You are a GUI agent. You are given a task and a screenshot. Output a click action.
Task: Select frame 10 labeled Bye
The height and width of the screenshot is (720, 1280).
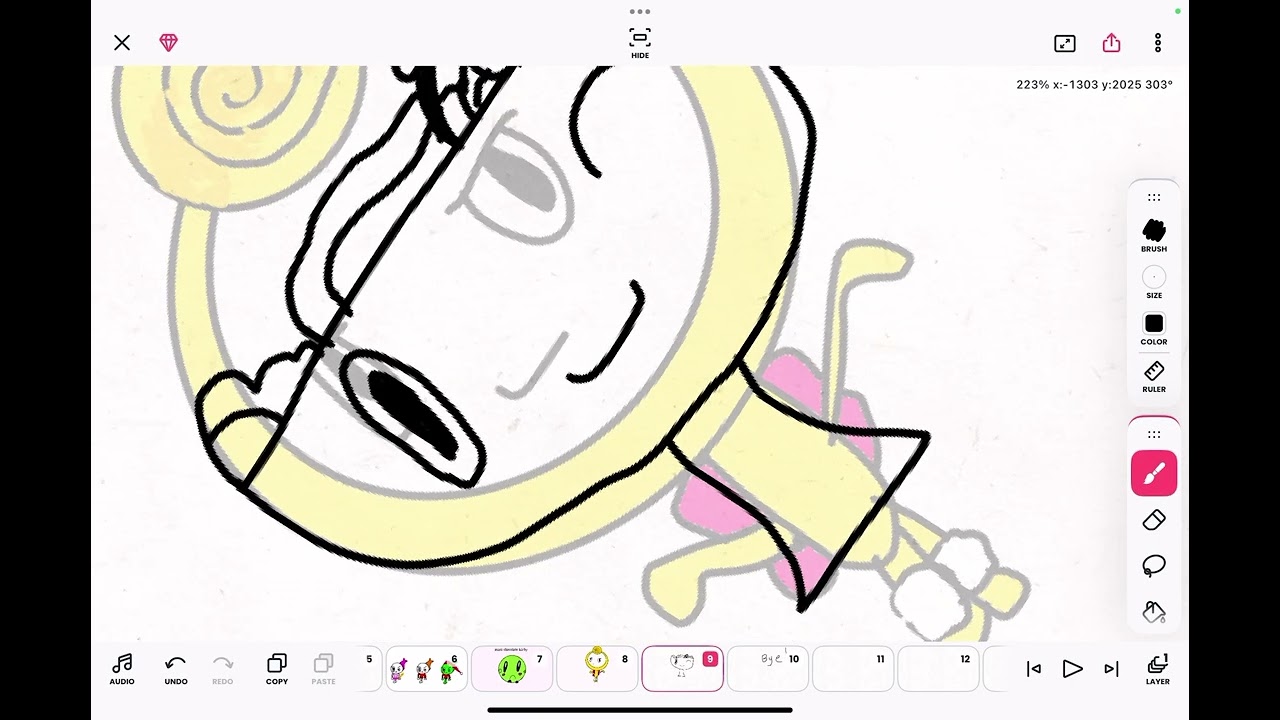pos(767,669)
